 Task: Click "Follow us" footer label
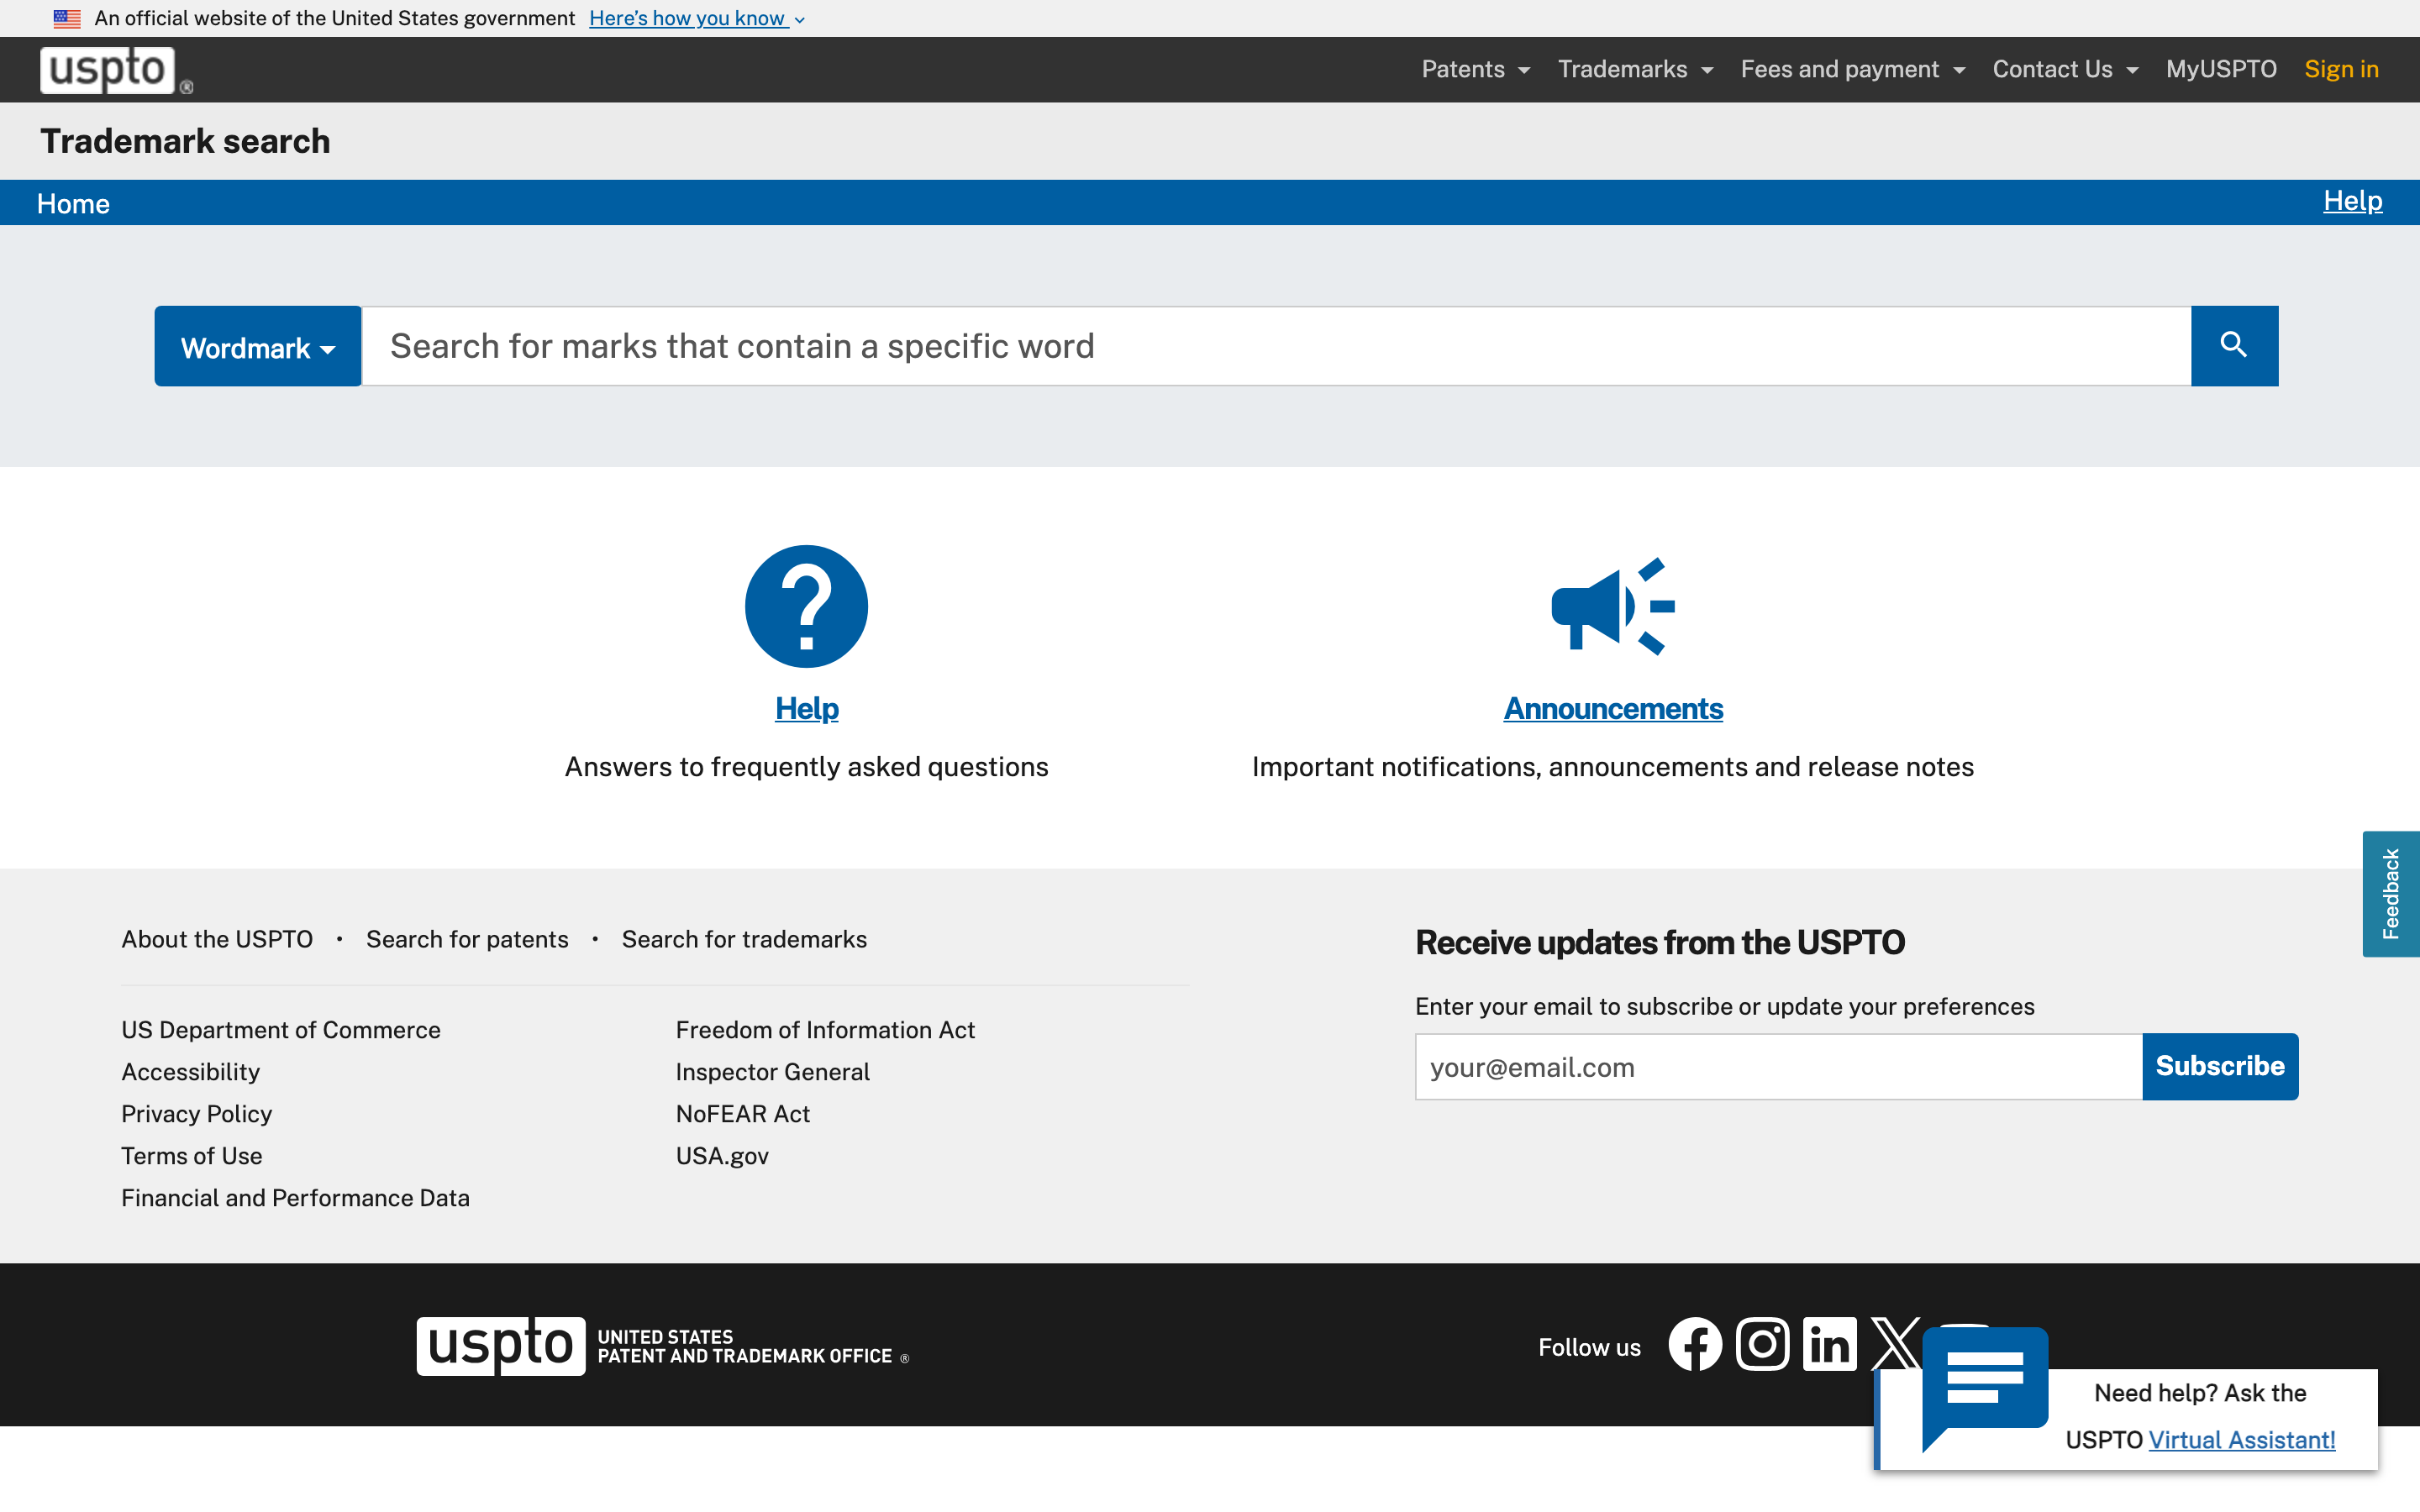point(1589,1347)
